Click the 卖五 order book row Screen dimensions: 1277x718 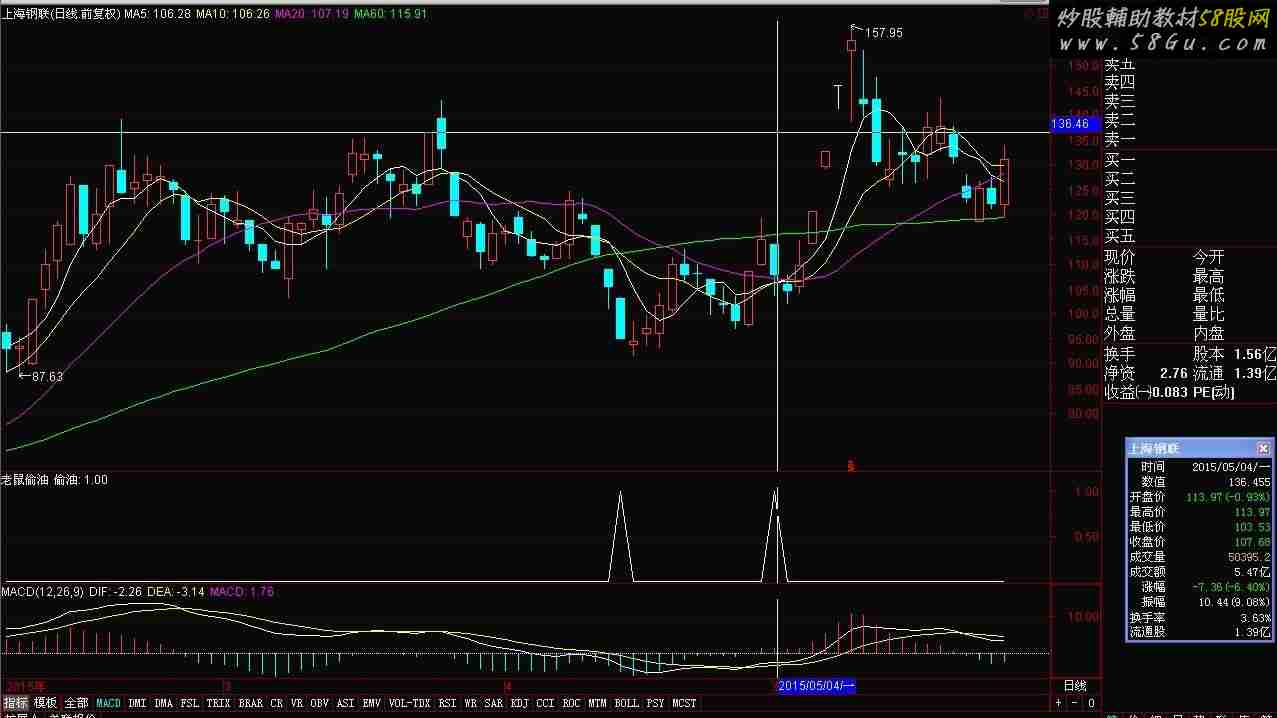pos(1120,65)
